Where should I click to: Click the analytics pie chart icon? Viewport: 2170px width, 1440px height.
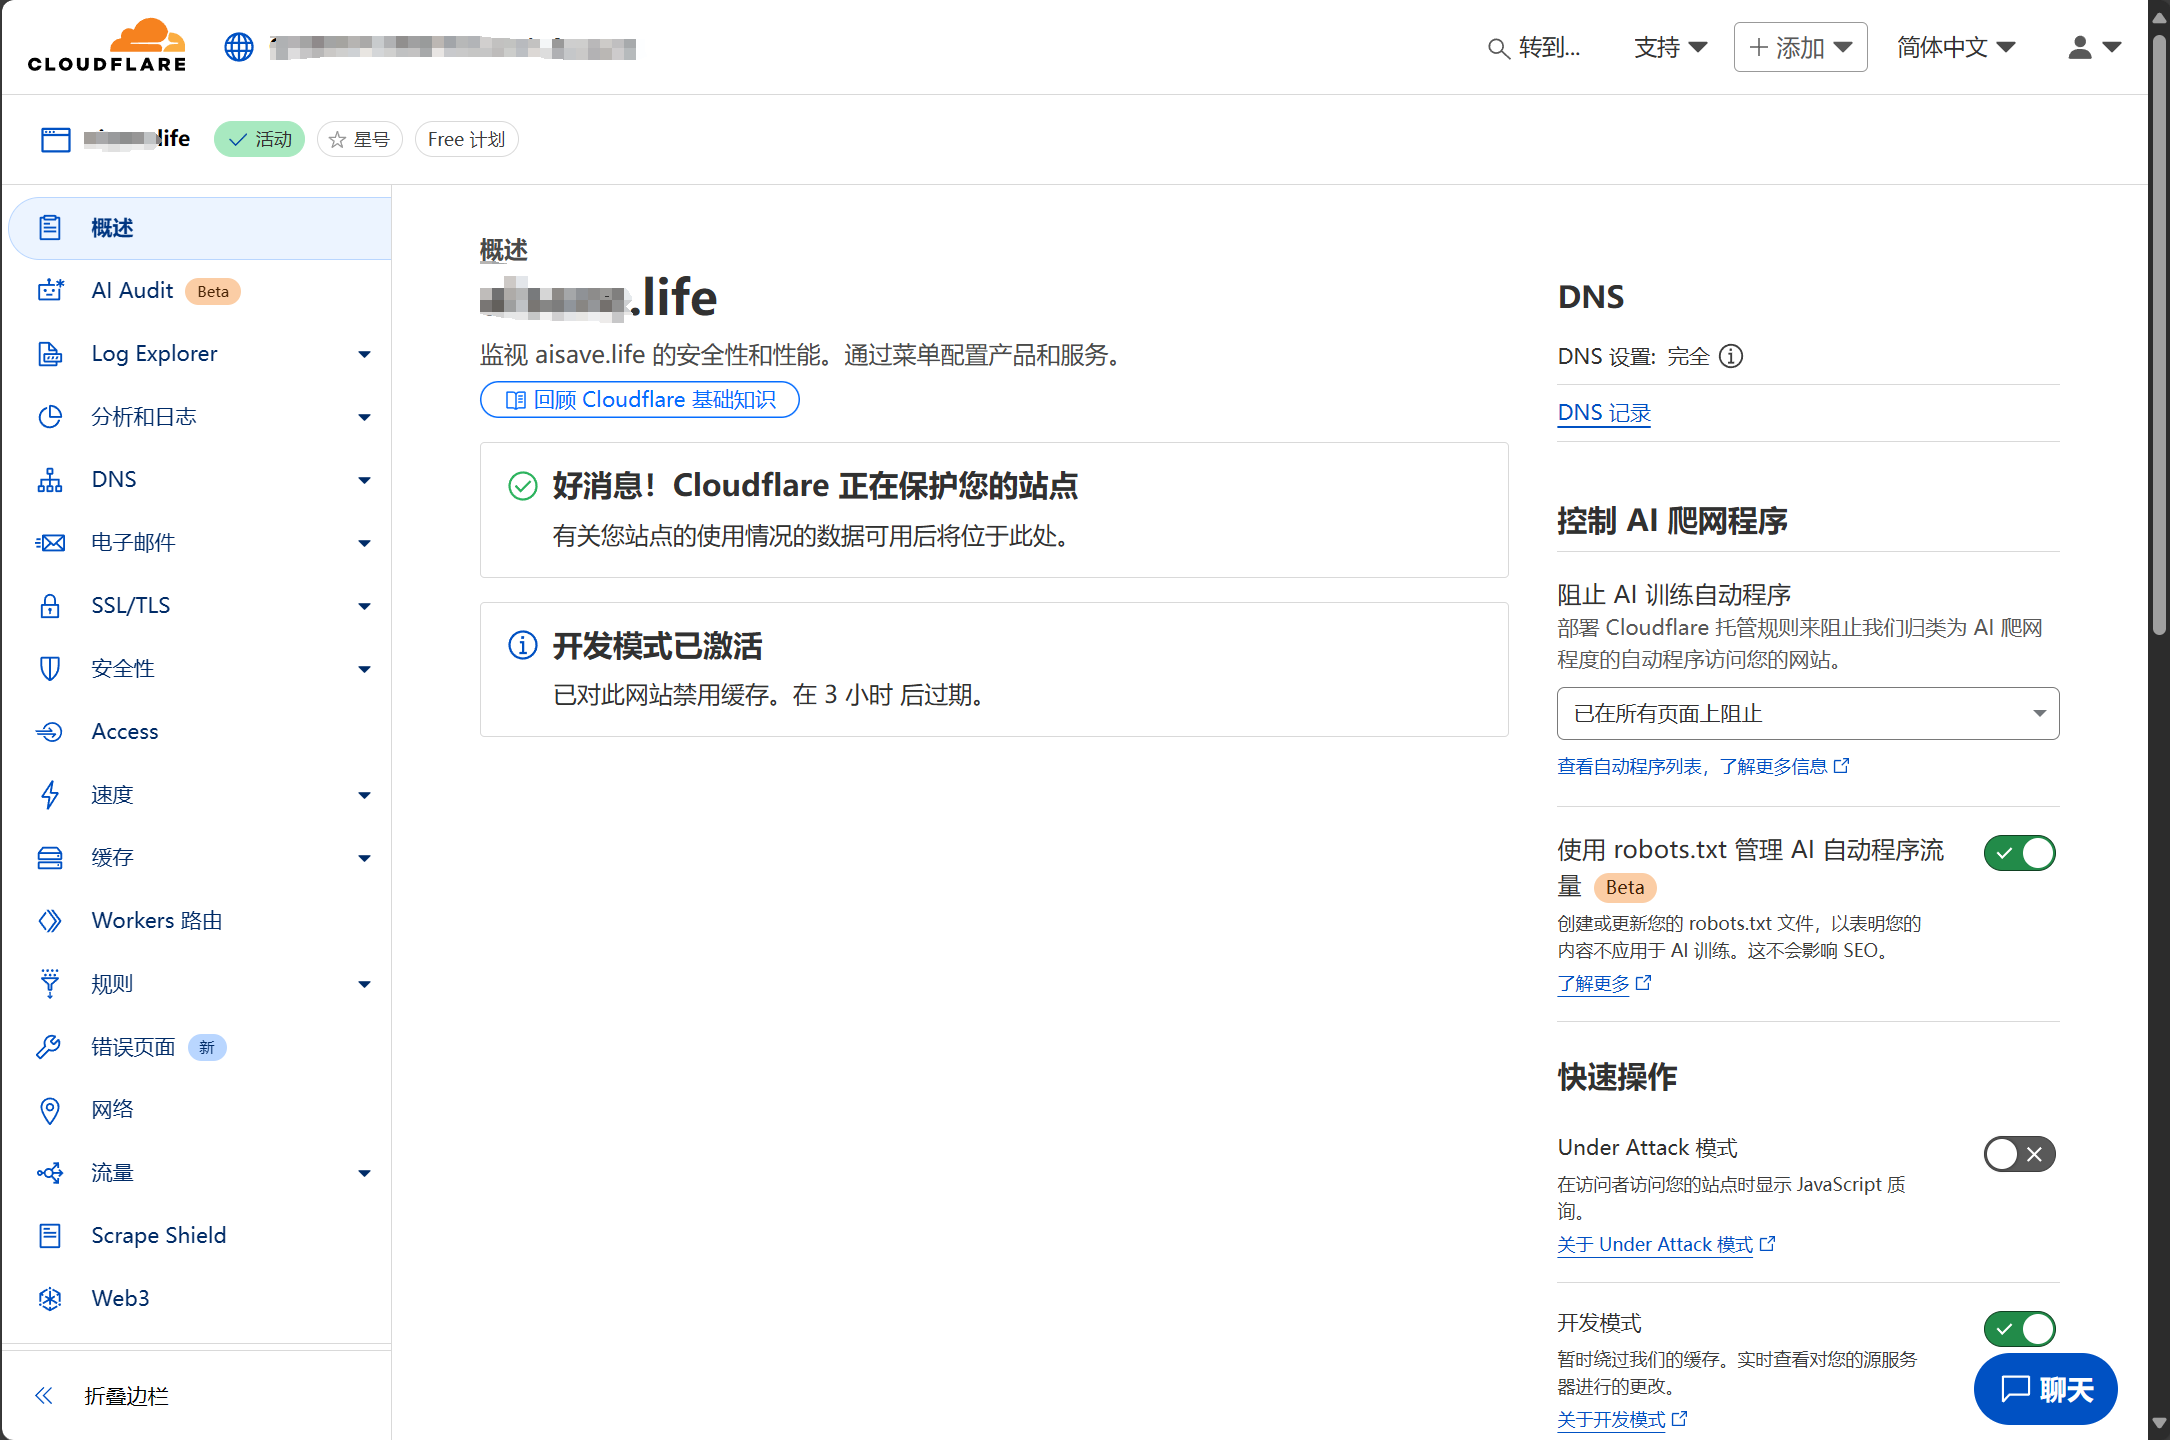tap(50, 417)
